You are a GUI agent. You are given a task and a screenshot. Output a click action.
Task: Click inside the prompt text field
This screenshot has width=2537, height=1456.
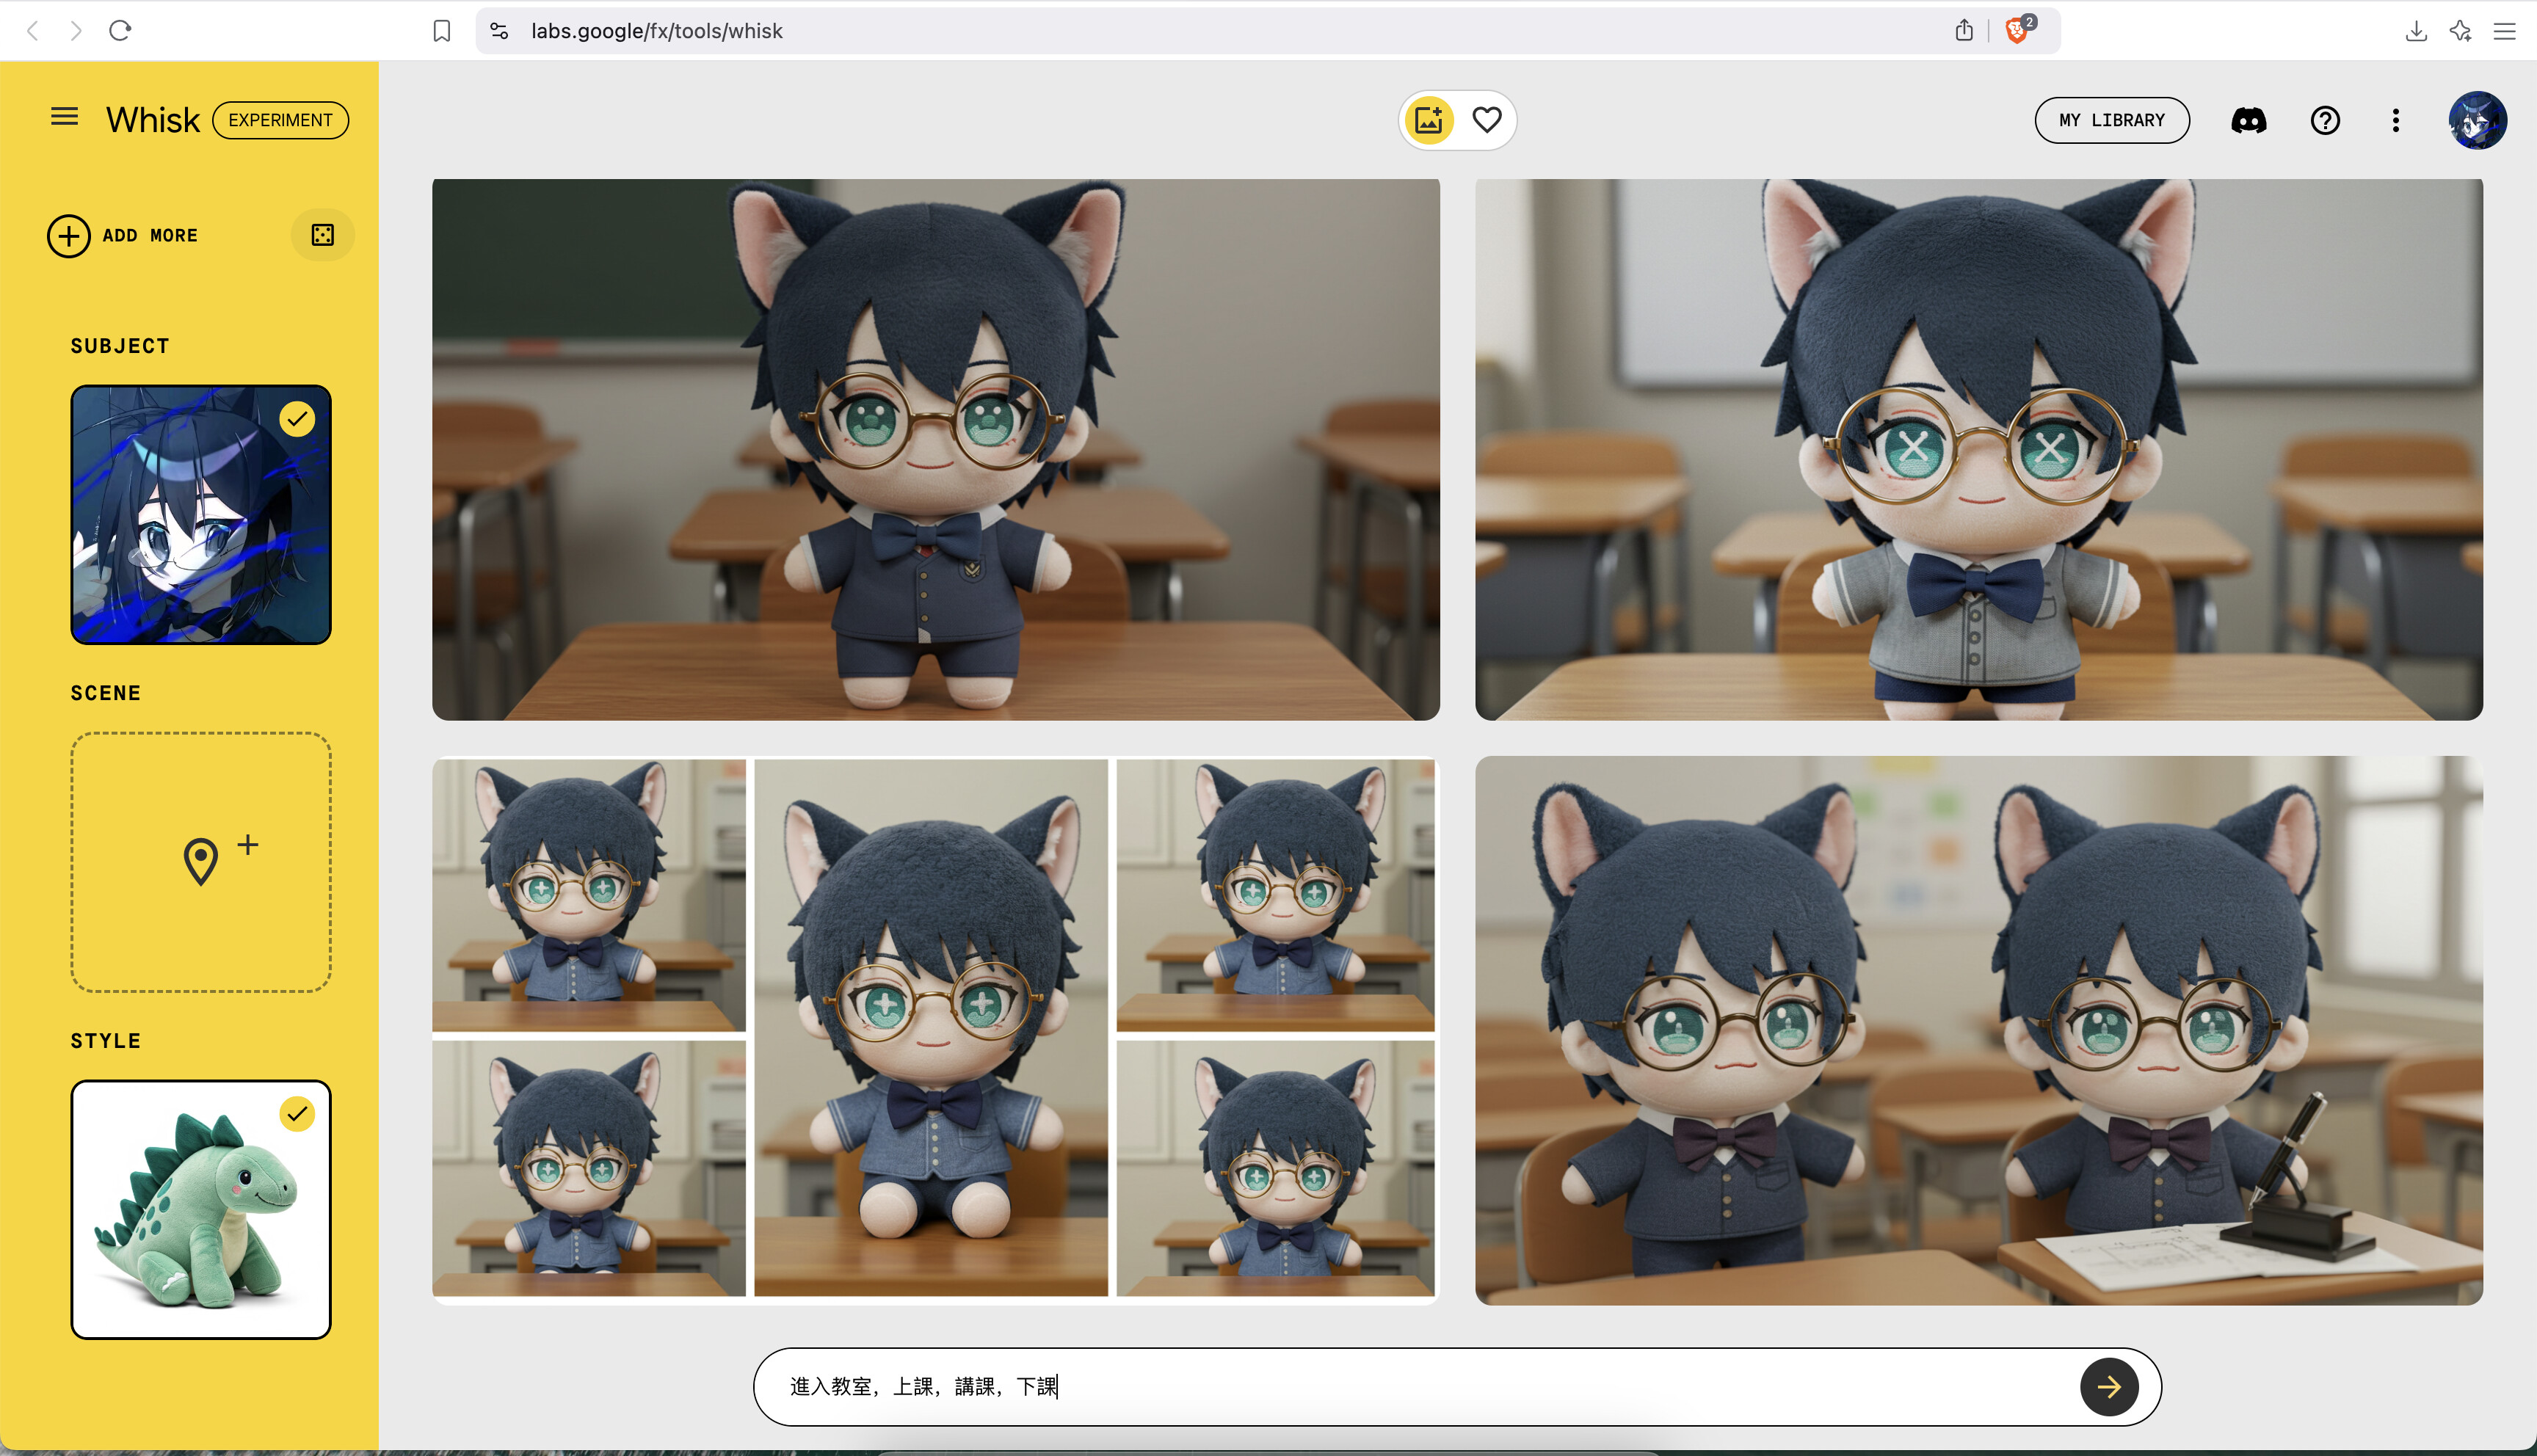click(x=1300, y=1387)
